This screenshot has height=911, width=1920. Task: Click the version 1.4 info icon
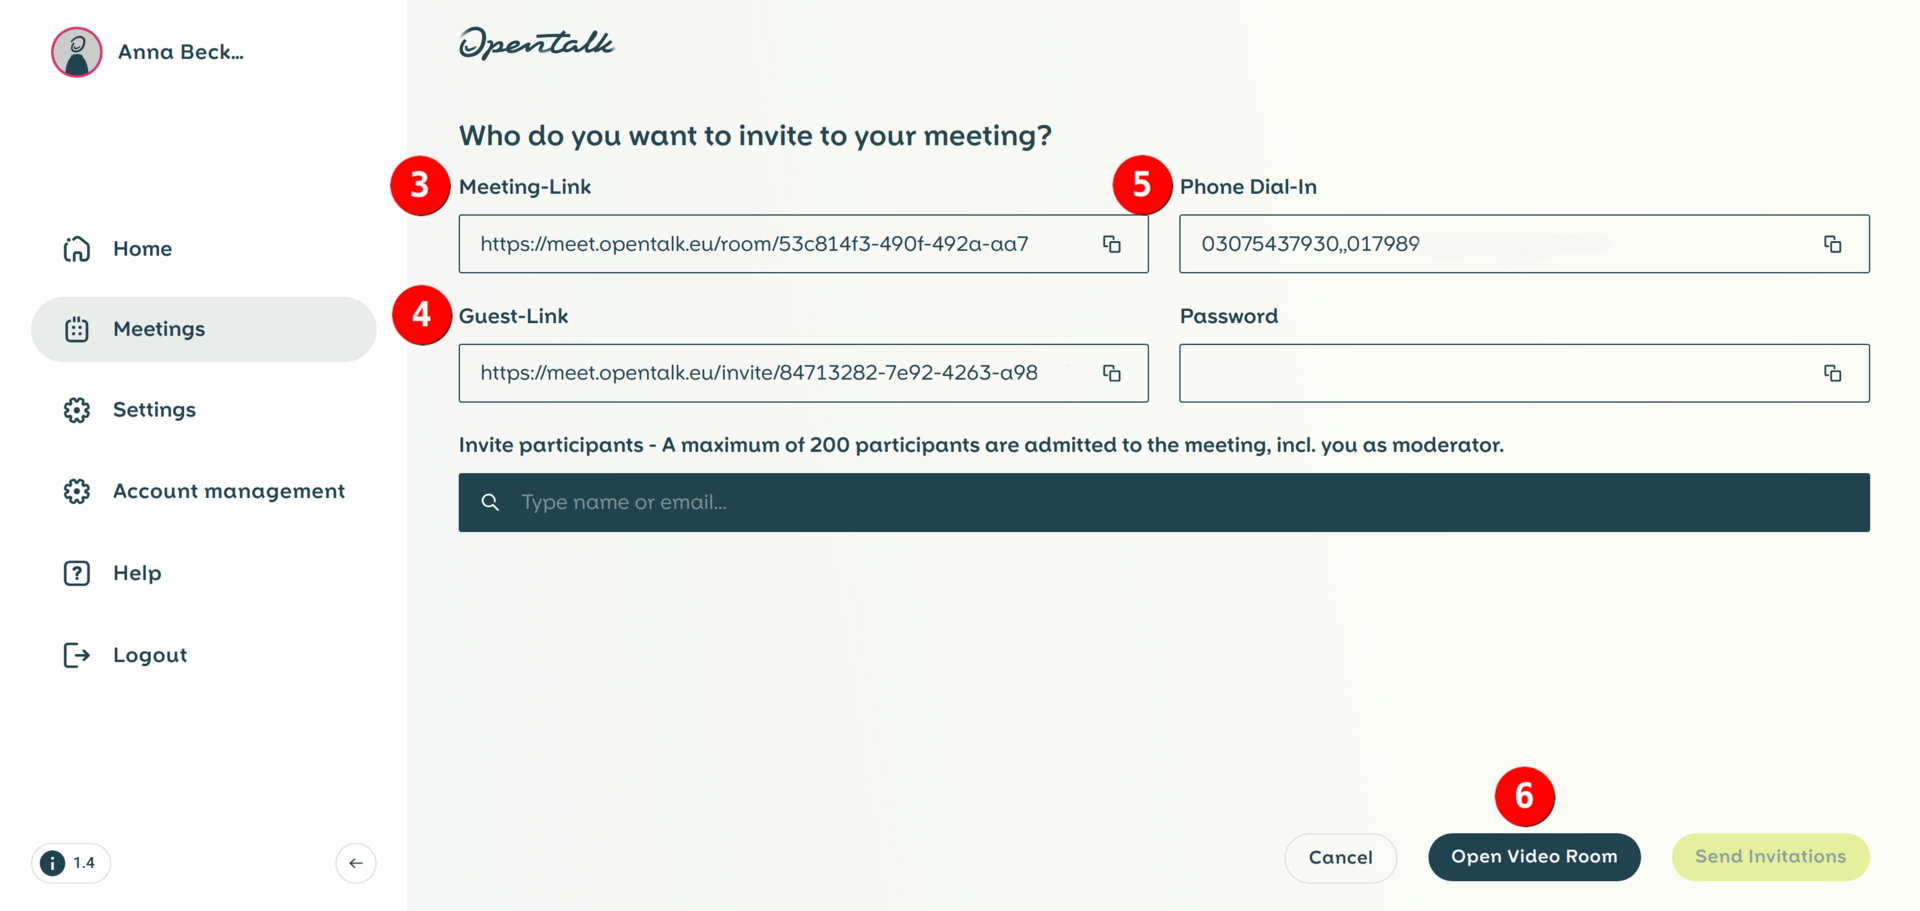point(52,862)
